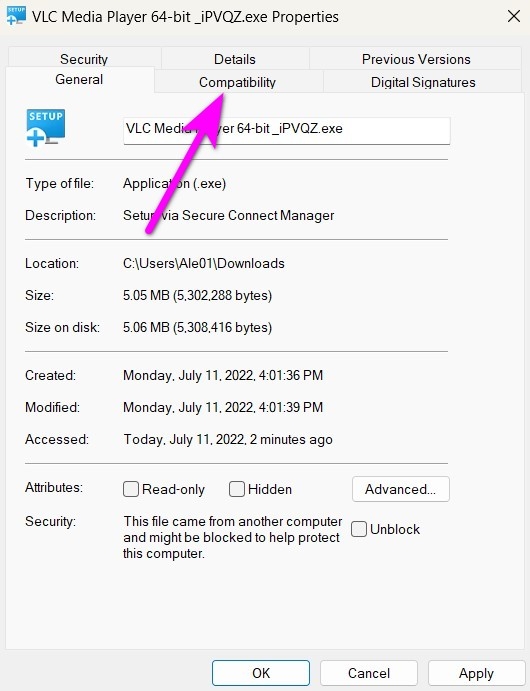Click the window title 'VLC Media Player 64-bit _iPVQZ.exe Properties'
The width and height of the screenshot is (530, 691).
tap(185, 17)
